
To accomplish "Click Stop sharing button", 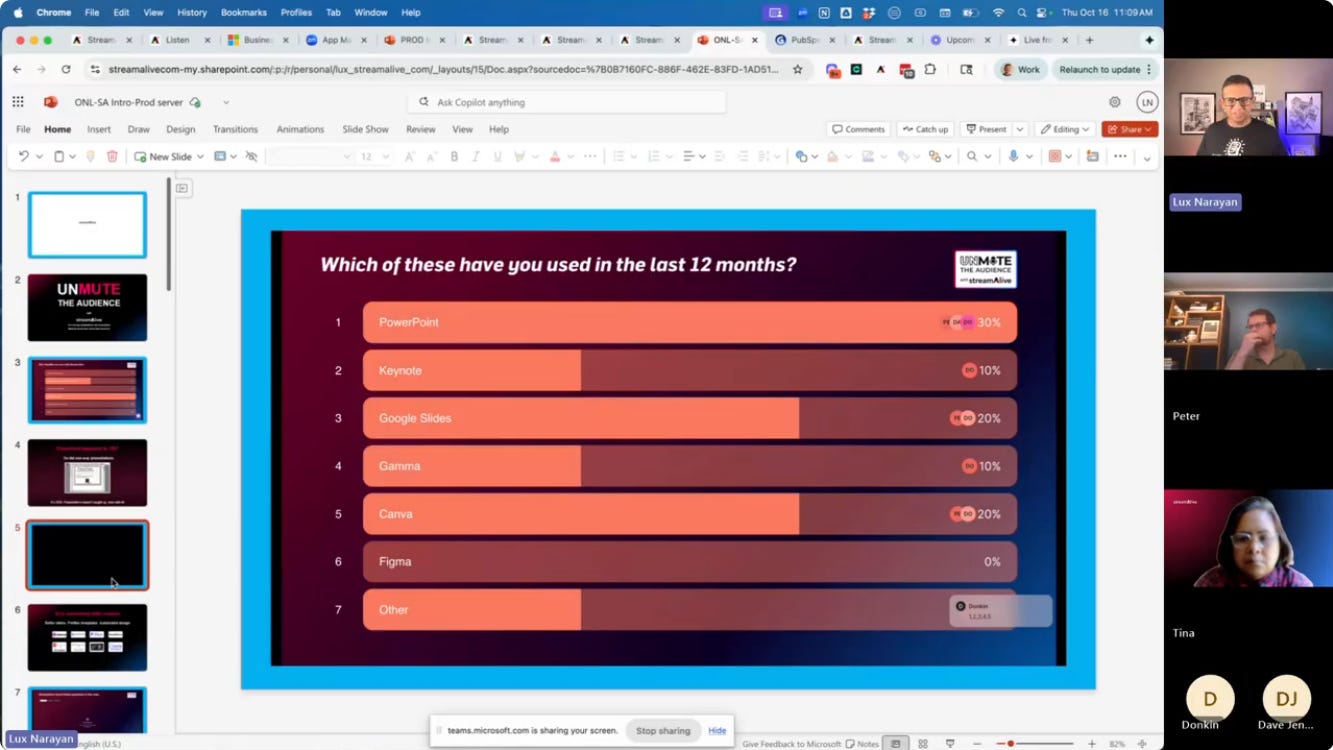I will 663,731.
